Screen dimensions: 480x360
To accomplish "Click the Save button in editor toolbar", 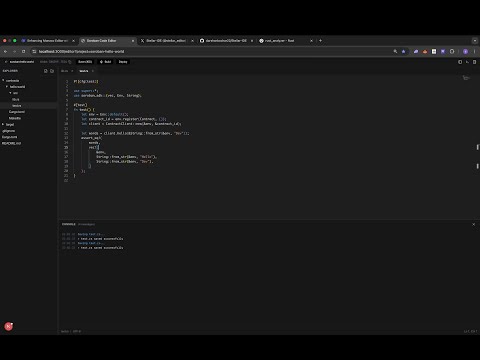I will tap(85, 62).
